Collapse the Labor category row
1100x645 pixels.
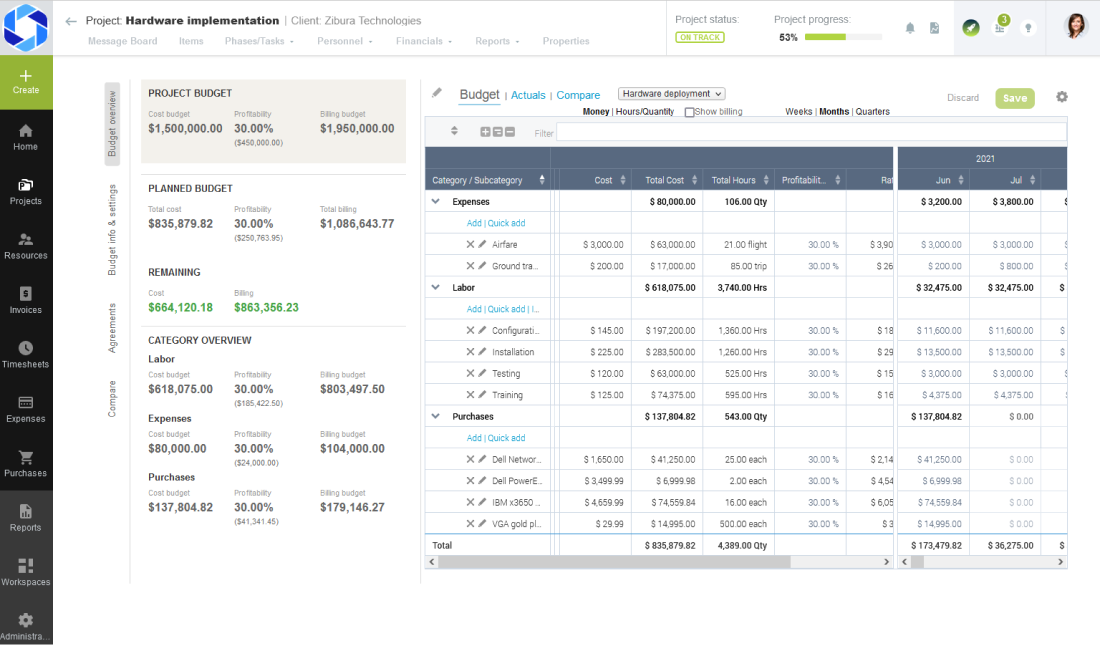tap(433, 287)
